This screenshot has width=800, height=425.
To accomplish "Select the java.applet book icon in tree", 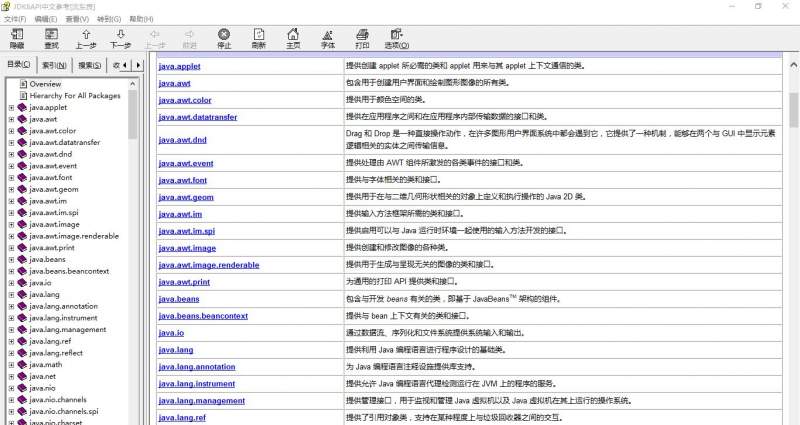I will click(x=22, y=107).
